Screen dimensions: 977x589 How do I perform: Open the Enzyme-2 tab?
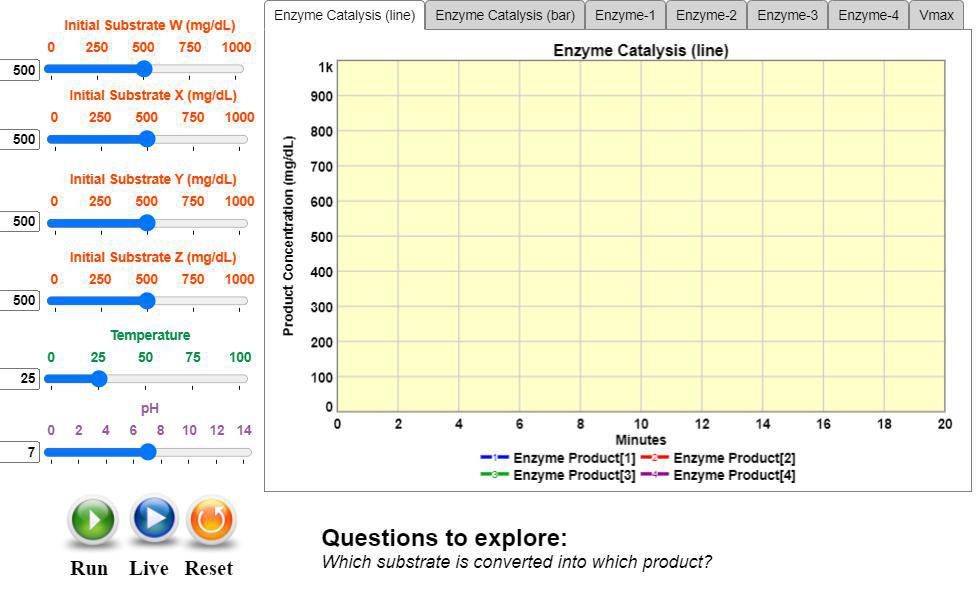(706, 15)
